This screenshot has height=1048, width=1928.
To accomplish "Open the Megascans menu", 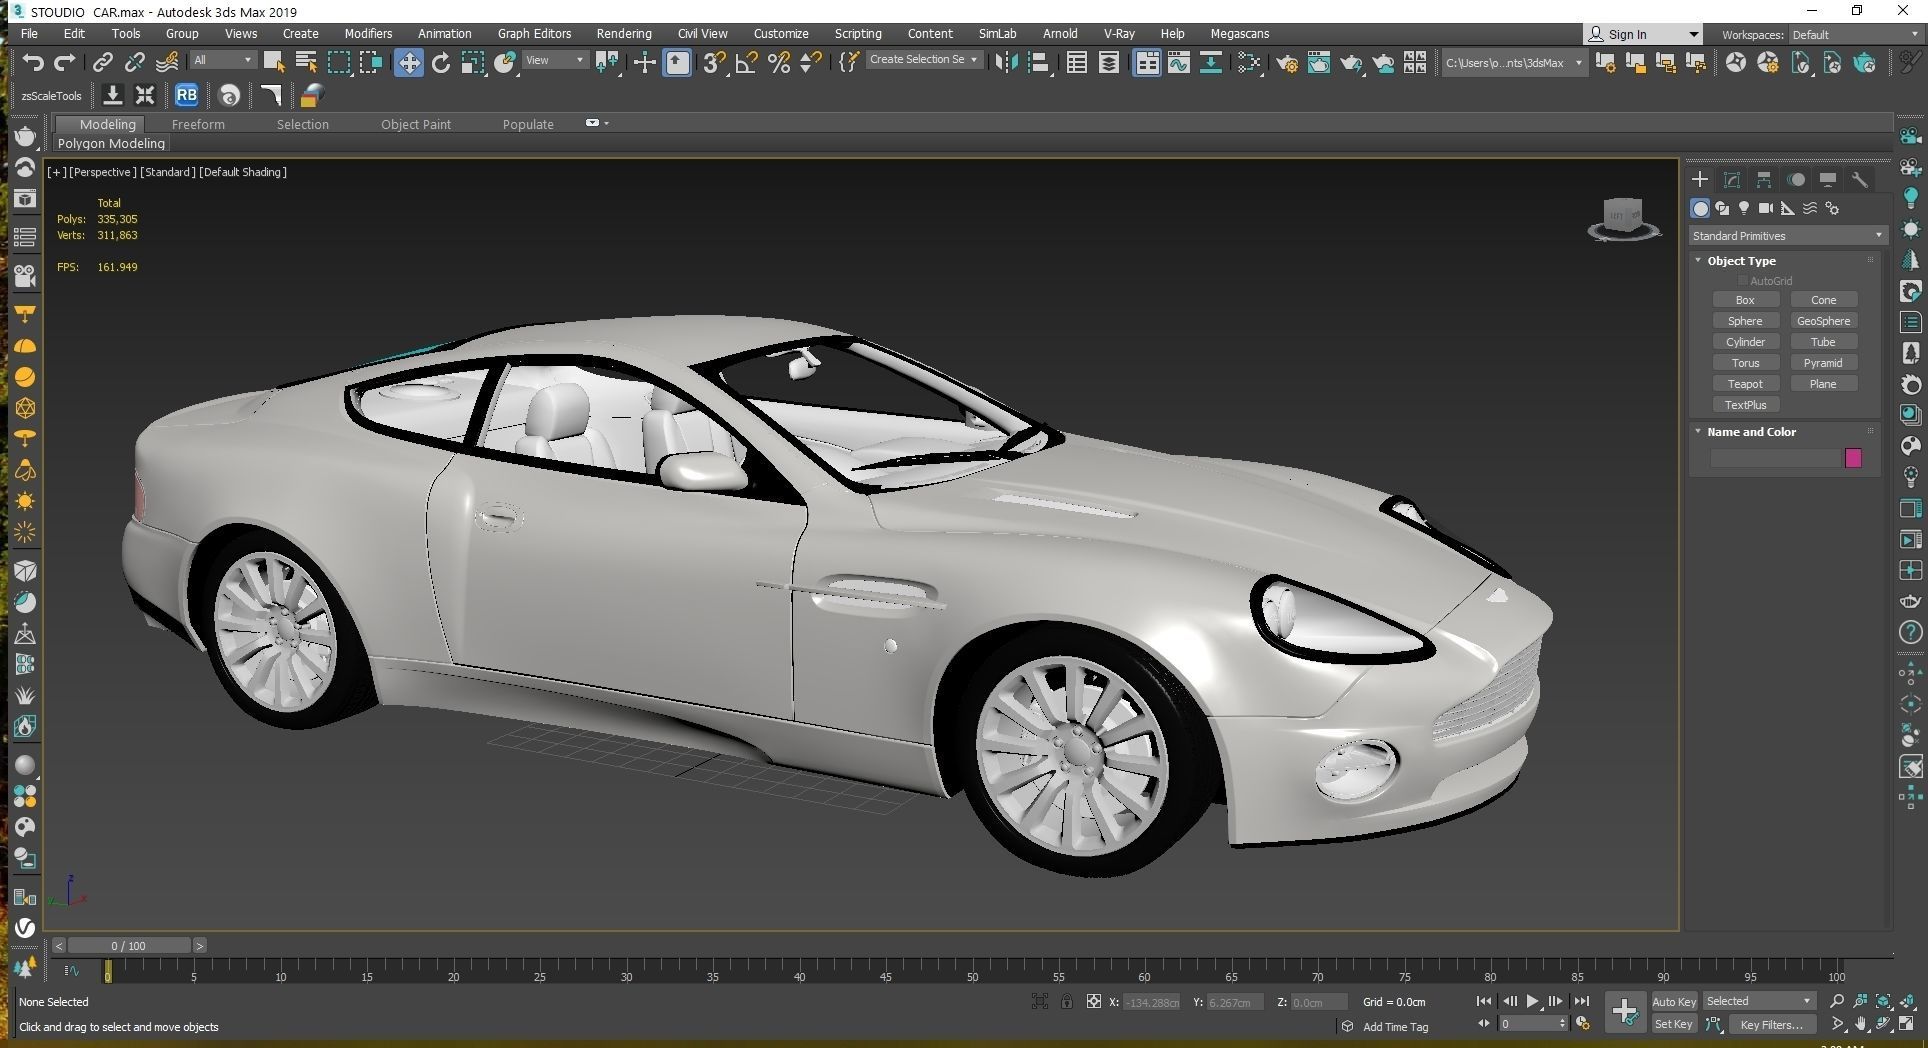I will (1239, 33).
